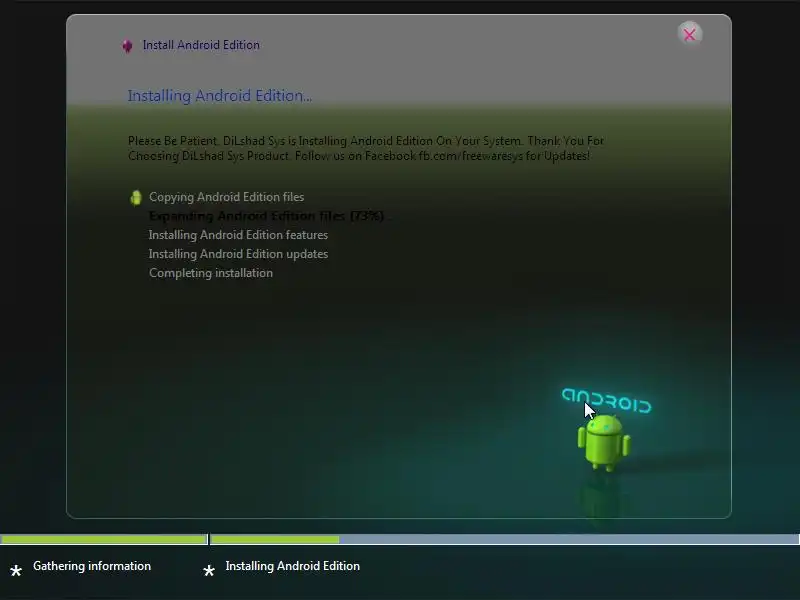This screenshot has height=600, width=800.
Task: Click 'Installing Android Edition updates' step
Action: [238, 254]
